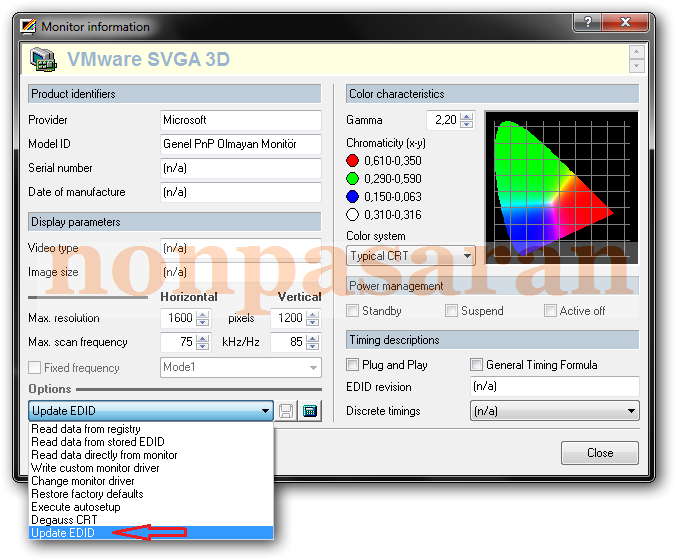Choose Execute autosetup option

click(151, 507)
